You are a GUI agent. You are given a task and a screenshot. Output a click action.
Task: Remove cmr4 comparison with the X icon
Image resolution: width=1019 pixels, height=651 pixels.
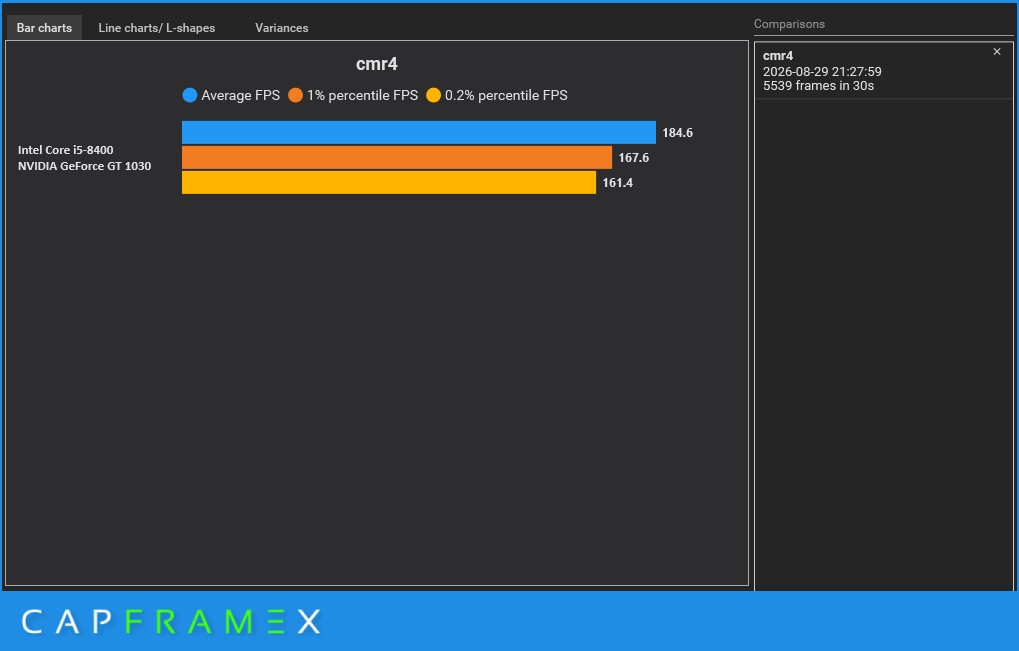tap(997, 52)
